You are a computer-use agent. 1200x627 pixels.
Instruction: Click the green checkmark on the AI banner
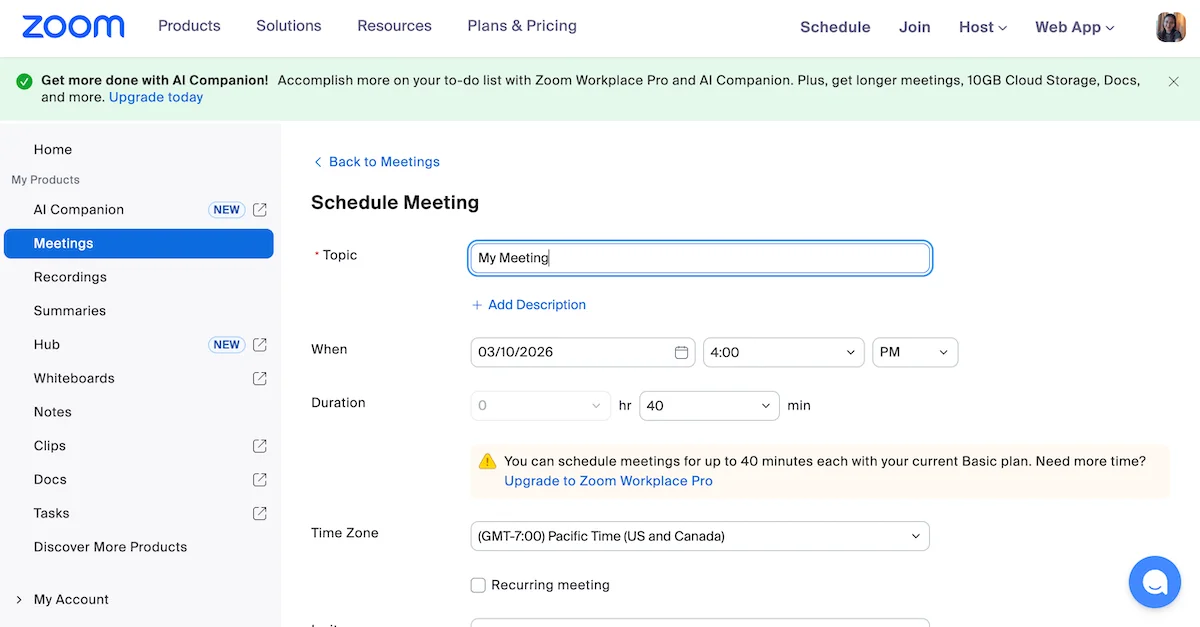pyautogui.click(x=23, y=80)
